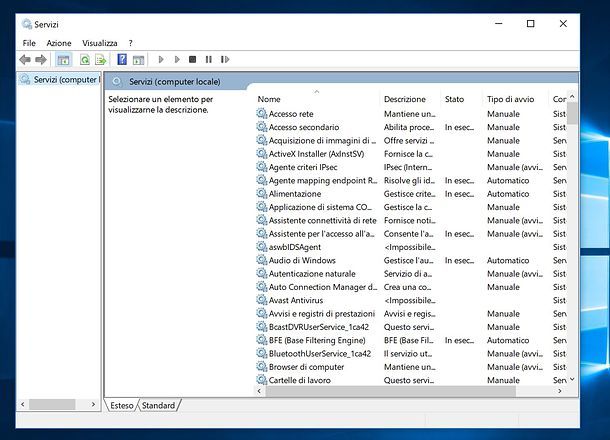Click the gear icon beside Cartelle di lavoro

pos(261,380)
